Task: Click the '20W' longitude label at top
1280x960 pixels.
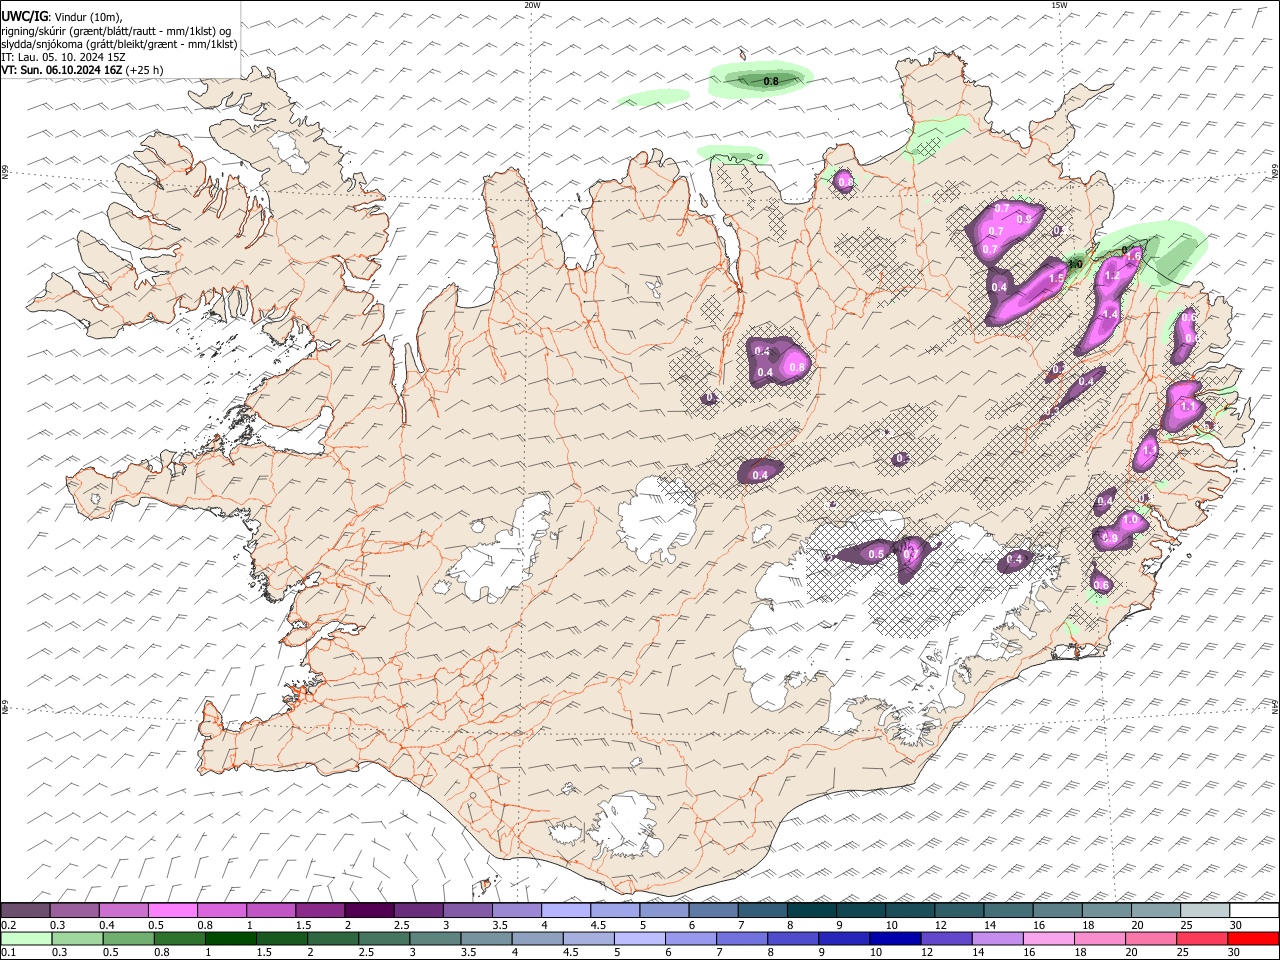Action: (532, 5)
